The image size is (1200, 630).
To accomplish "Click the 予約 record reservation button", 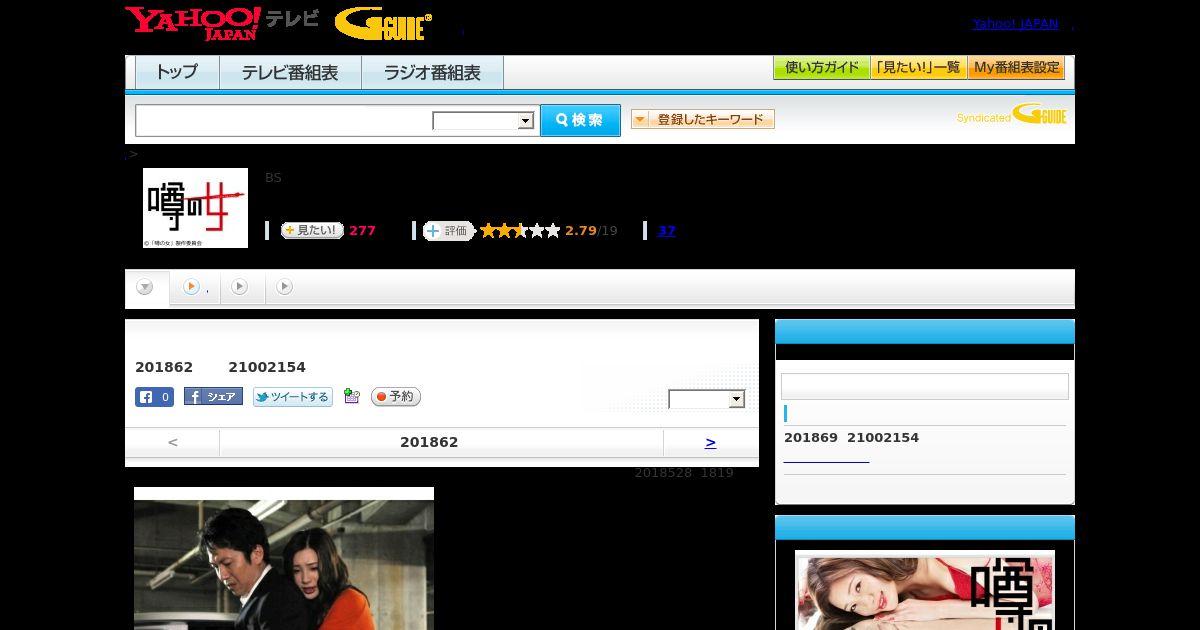I will click(x=396, y=397).
